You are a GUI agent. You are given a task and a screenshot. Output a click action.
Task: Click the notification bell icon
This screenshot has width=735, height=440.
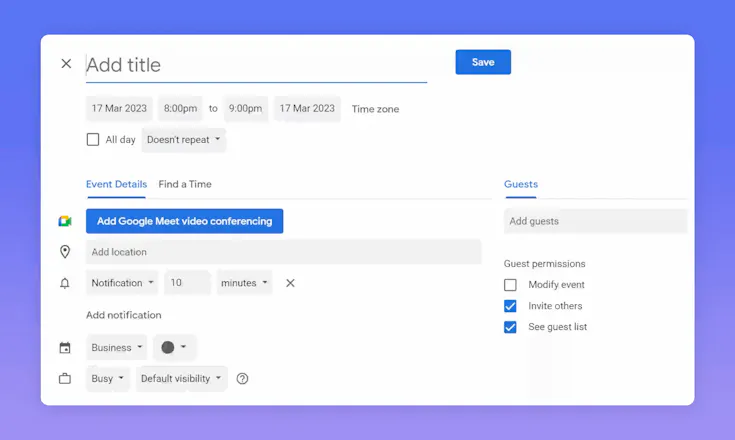(65, 283)
